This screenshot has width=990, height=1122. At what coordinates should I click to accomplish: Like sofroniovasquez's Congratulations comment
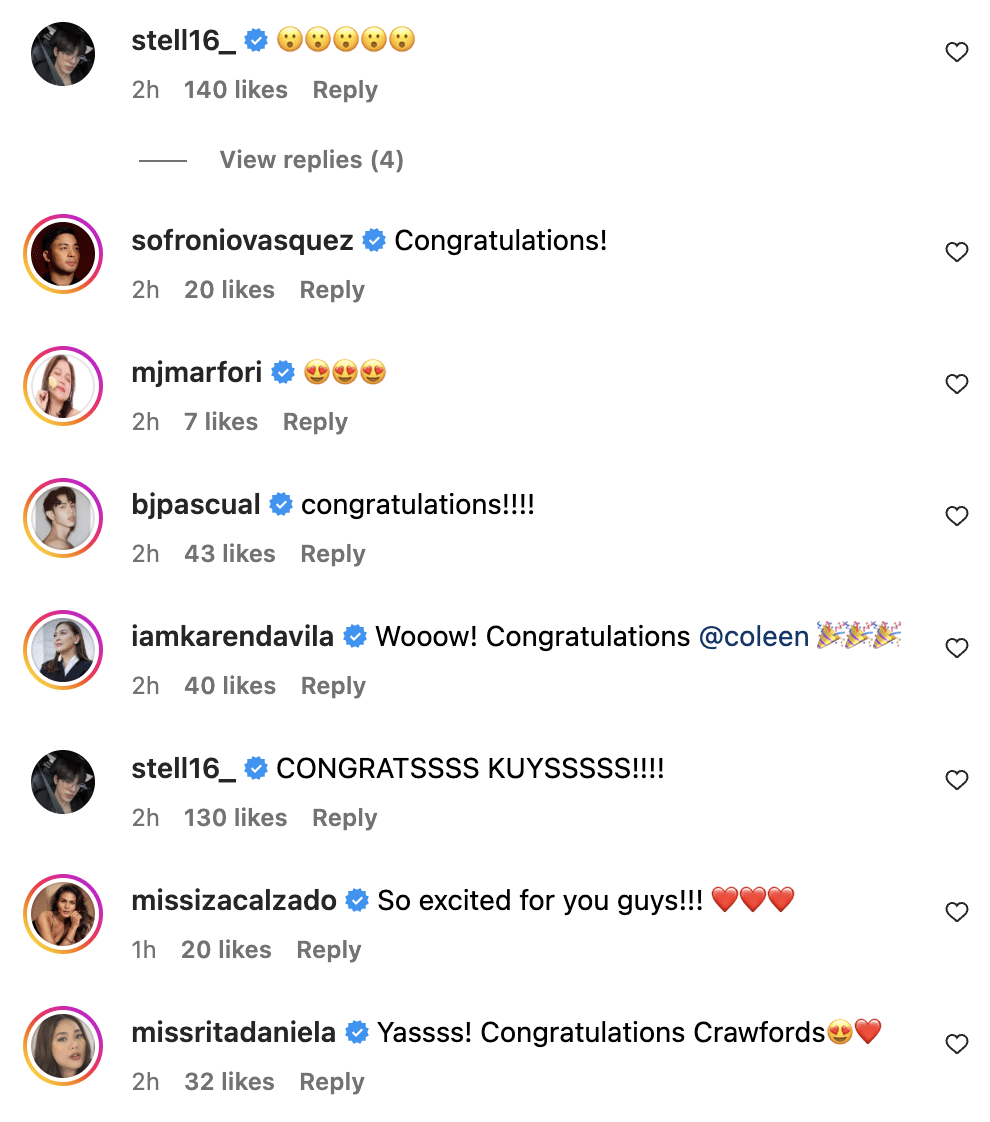pyautogui.click(x=957, y=252)
